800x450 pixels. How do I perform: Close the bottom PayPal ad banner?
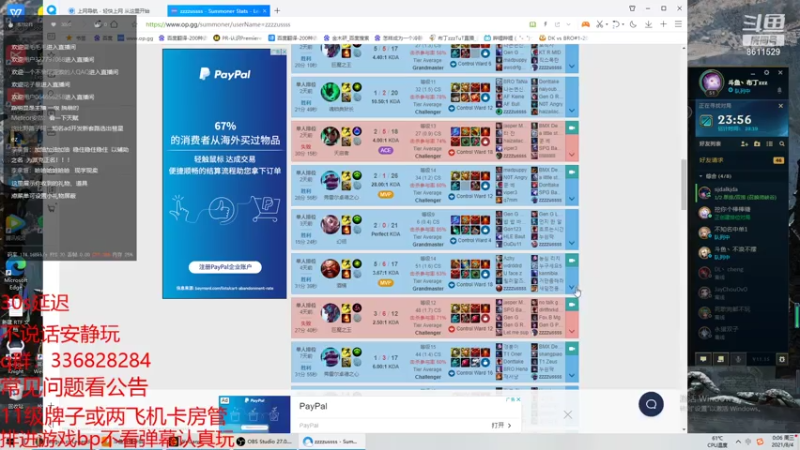coord(568,414)
